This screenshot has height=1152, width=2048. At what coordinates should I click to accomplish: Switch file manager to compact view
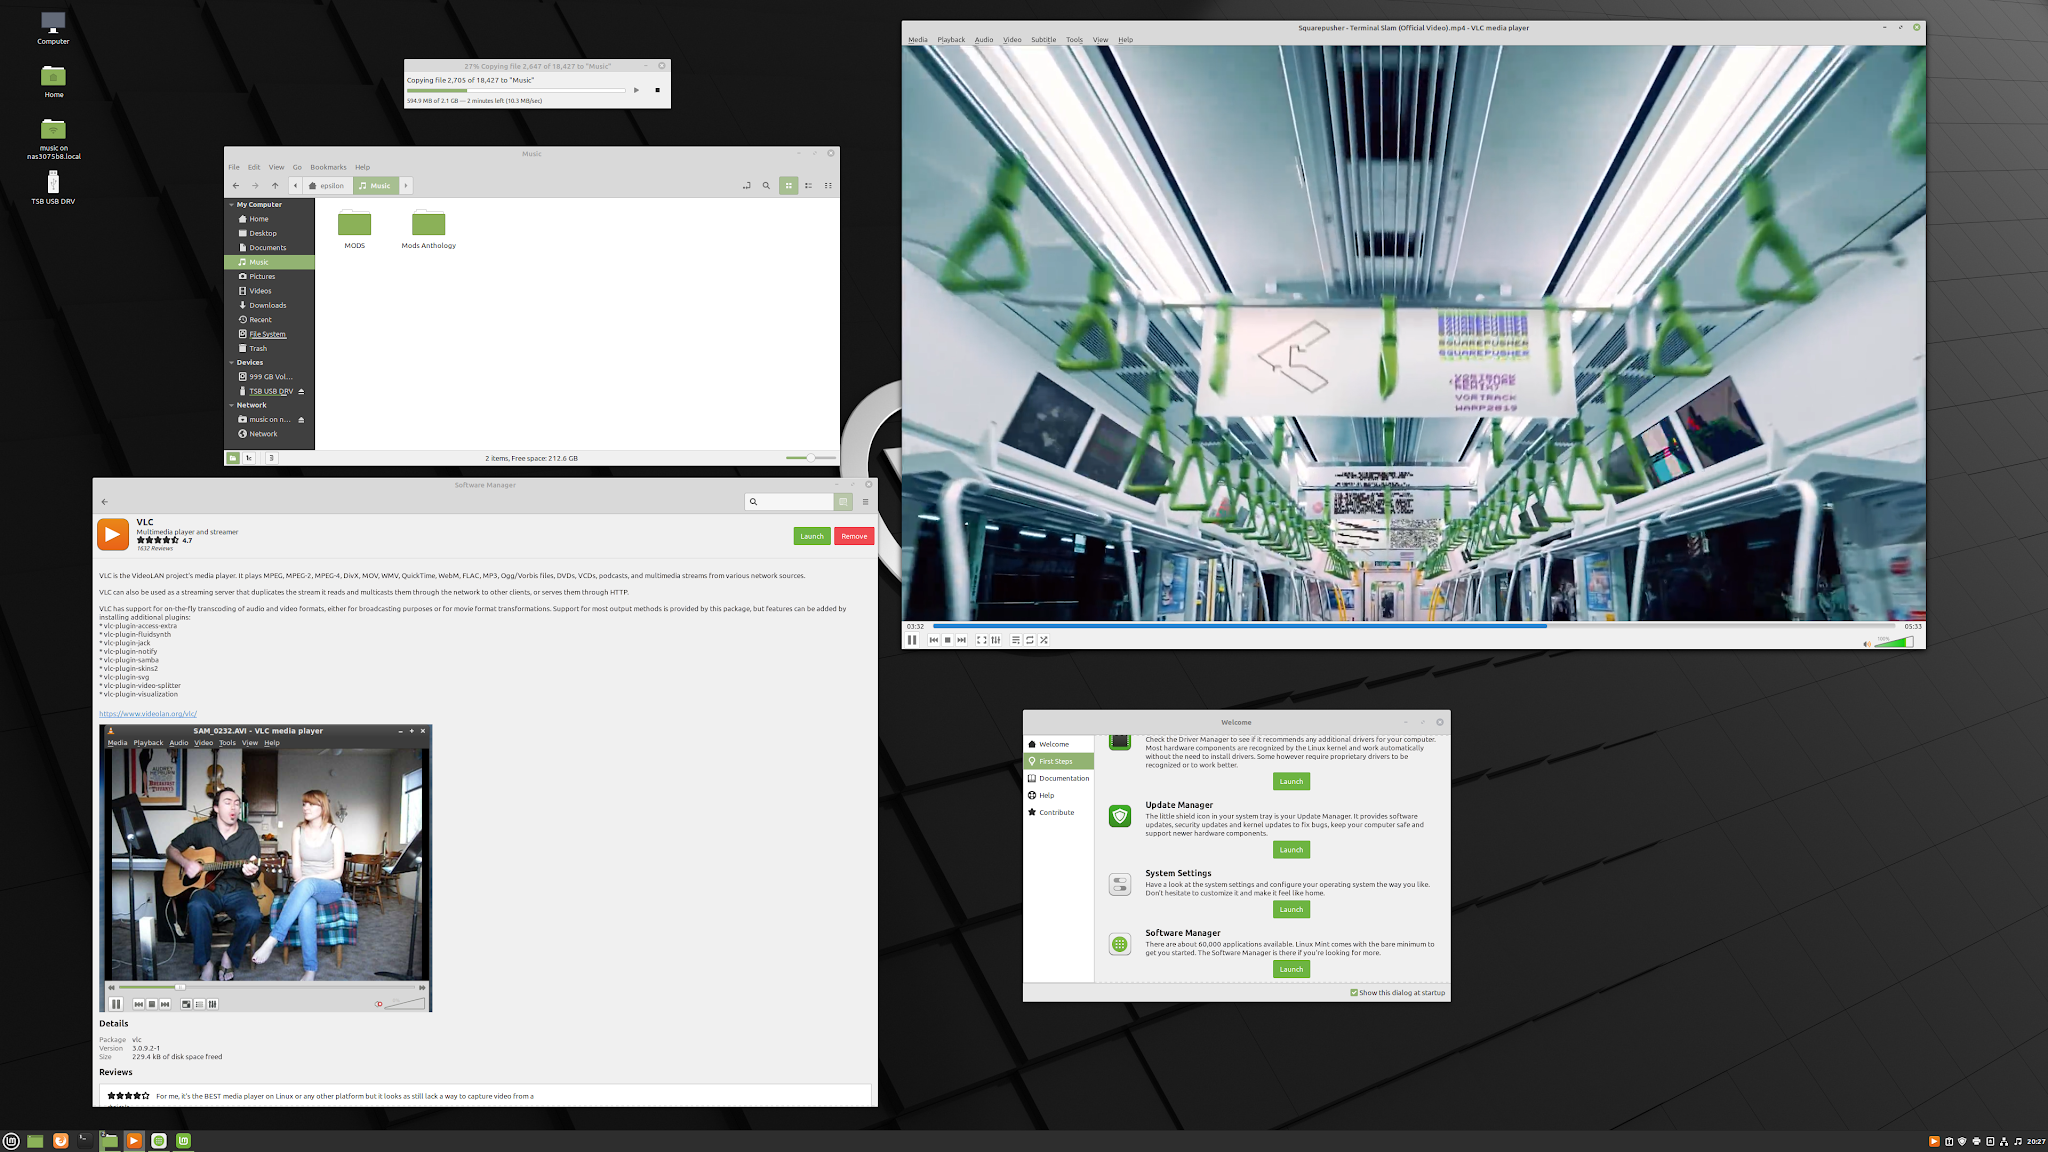828,185
